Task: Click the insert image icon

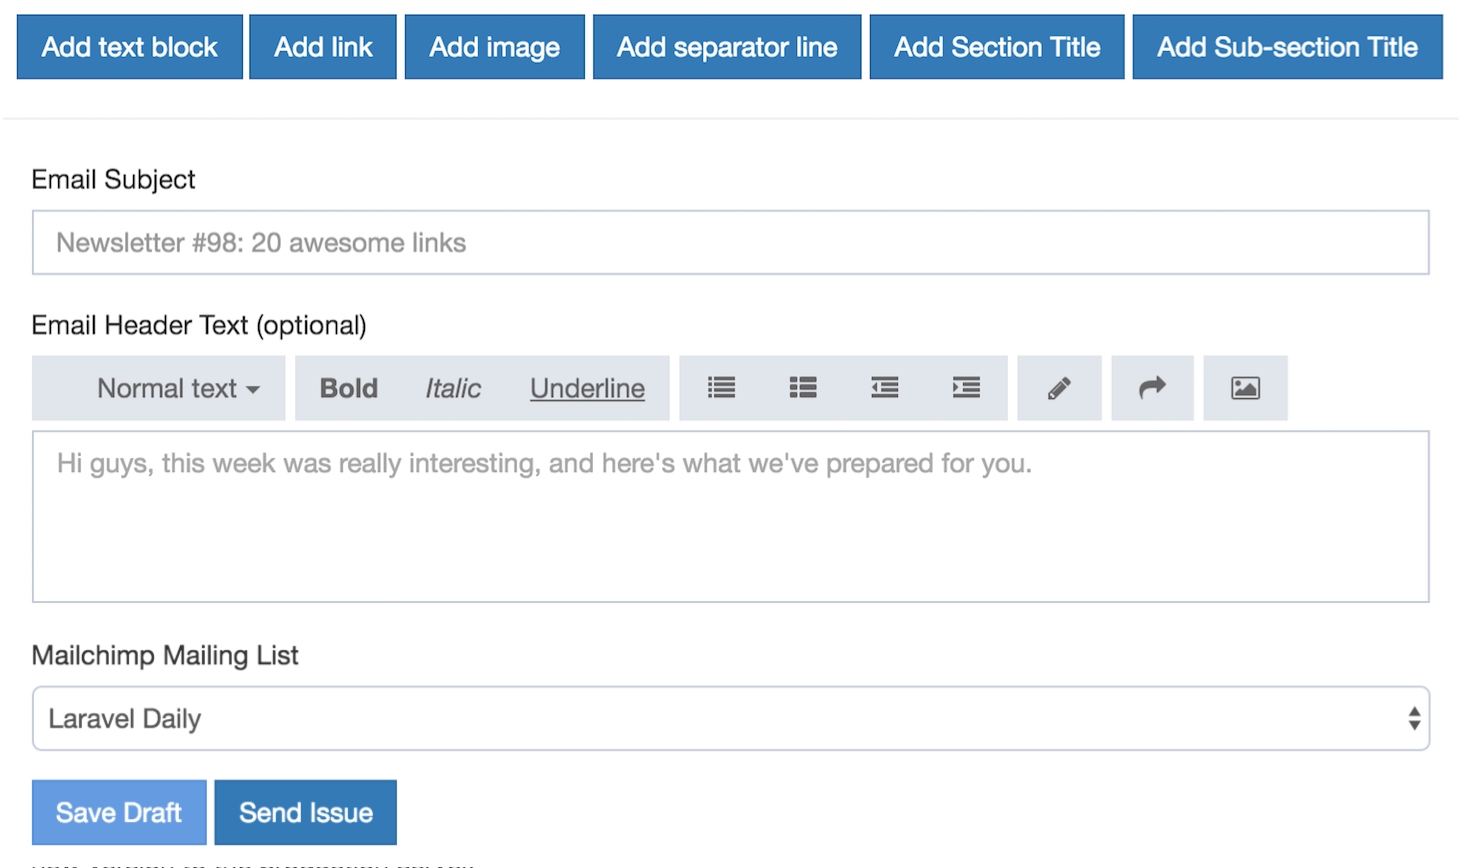Action: [1245, 388]
